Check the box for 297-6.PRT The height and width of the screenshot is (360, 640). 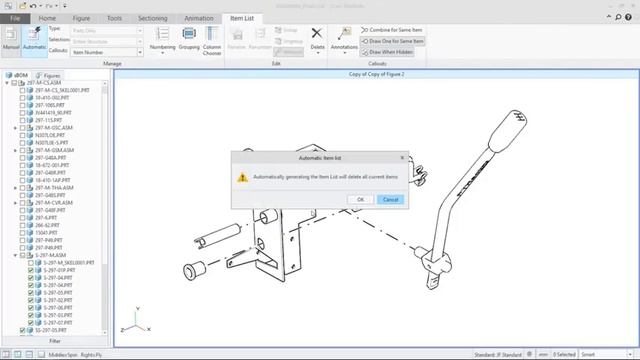pyautogui.click(x=22, y=218)
